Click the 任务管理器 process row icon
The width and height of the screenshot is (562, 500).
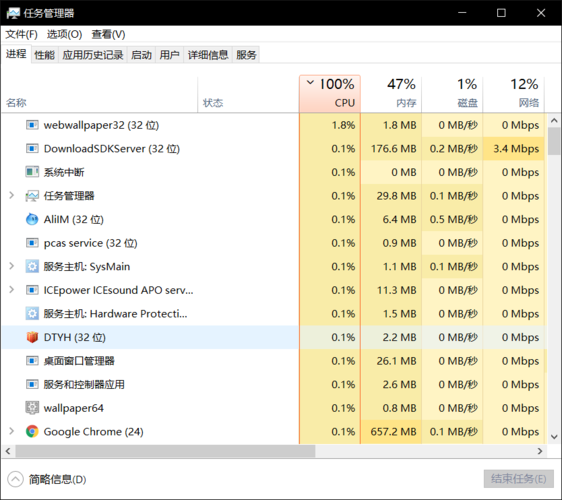coord(32,196)
